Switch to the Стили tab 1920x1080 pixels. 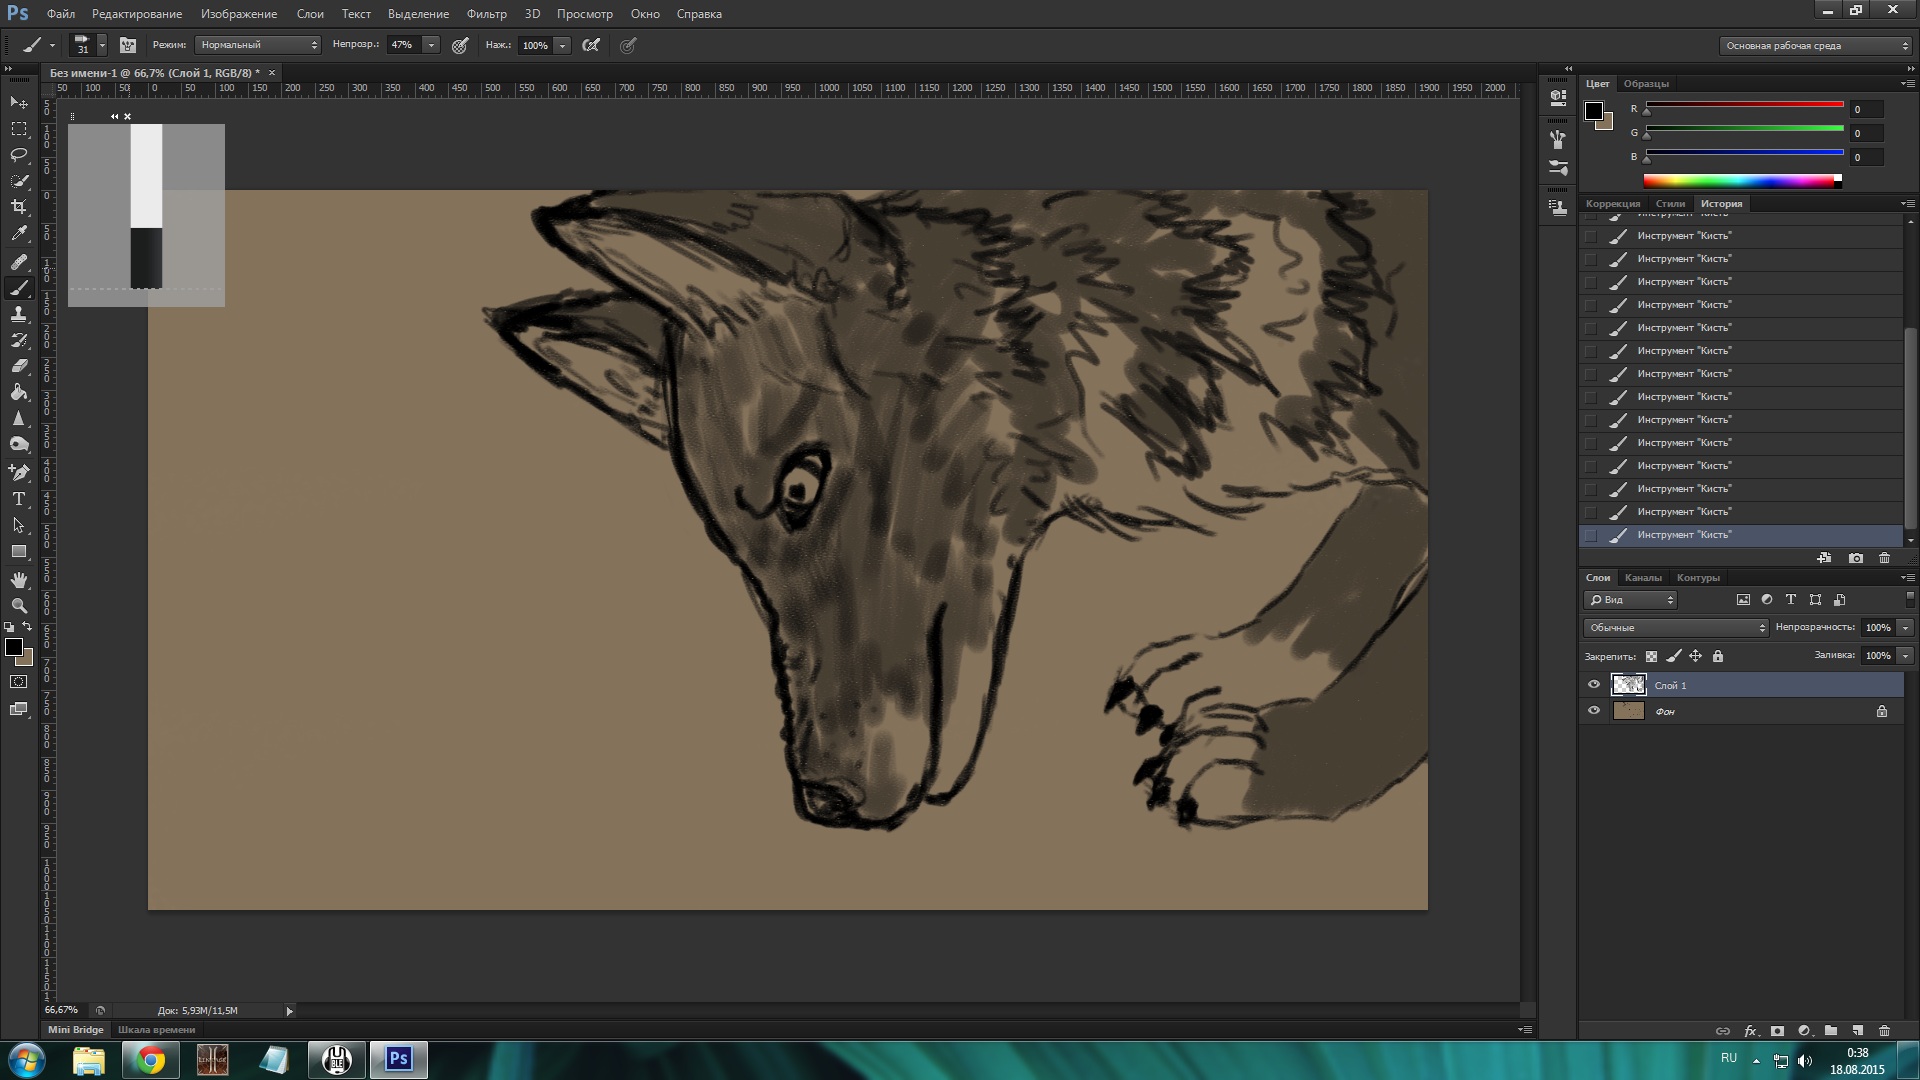click(x=1670, y=203)
